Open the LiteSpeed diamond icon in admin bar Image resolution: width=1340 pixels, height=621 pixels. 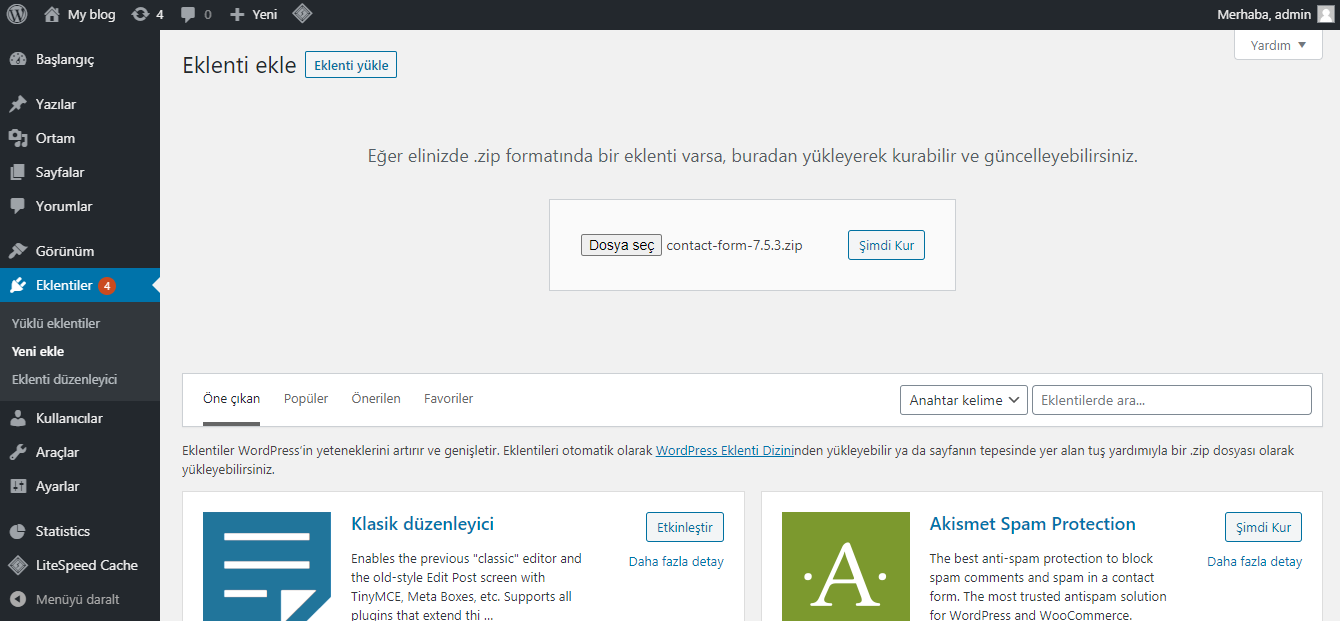click(x=302, y=15)
